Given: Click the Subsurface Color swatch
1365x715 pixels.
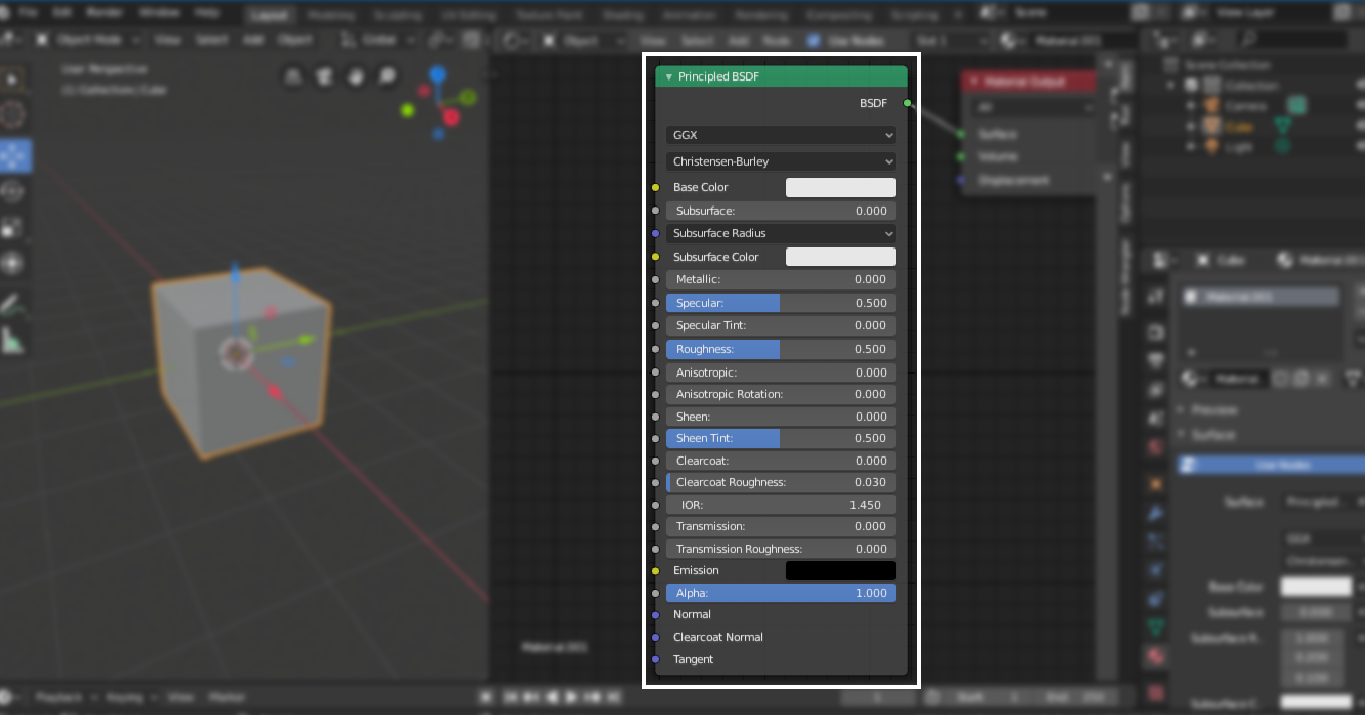Looking at the screenshot, I should coord(840,257).
